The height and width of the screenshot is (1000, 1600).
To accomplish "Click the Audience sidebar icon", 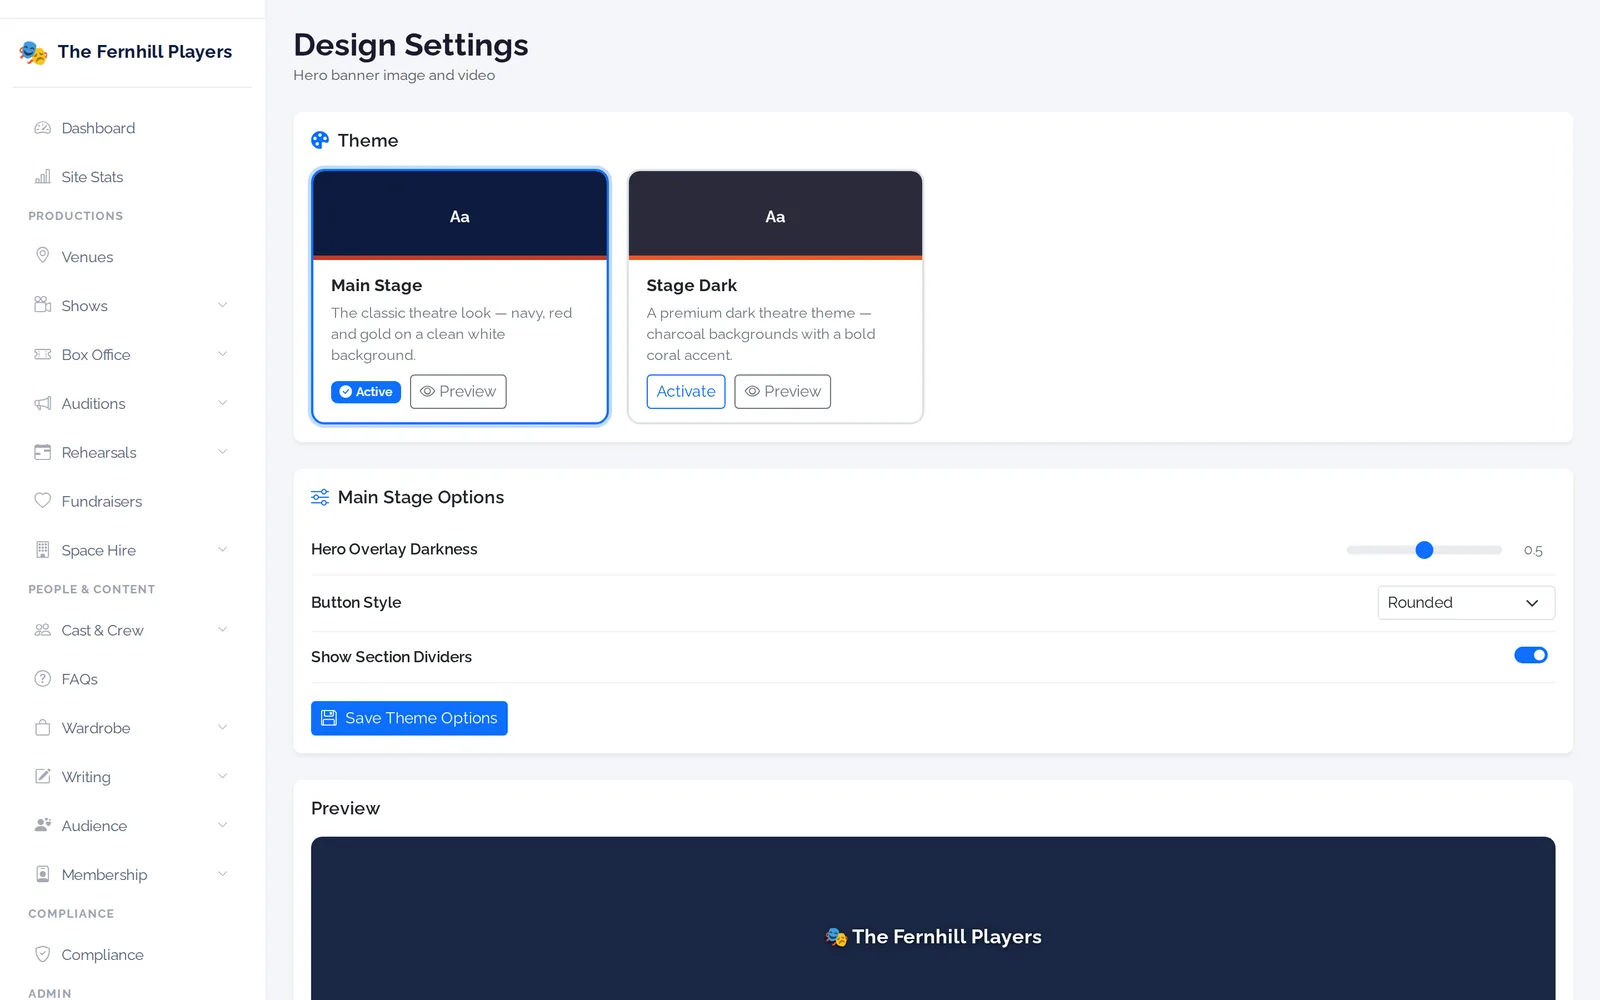I will coord(43,826).
